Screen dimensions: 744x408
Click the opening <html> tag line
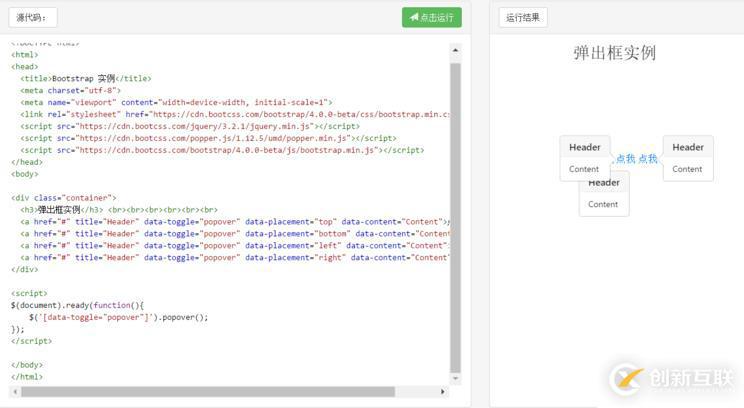tap(25, 55)
